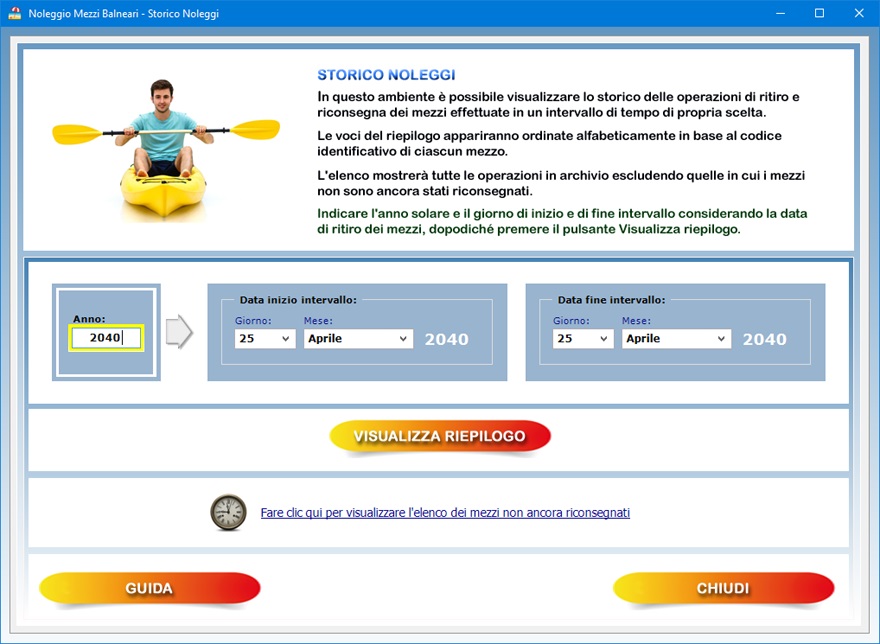Image resolution: width=880 pixels, height=644 pixels.
Task: Click the Chiudi button
Action: coord(723,588)
